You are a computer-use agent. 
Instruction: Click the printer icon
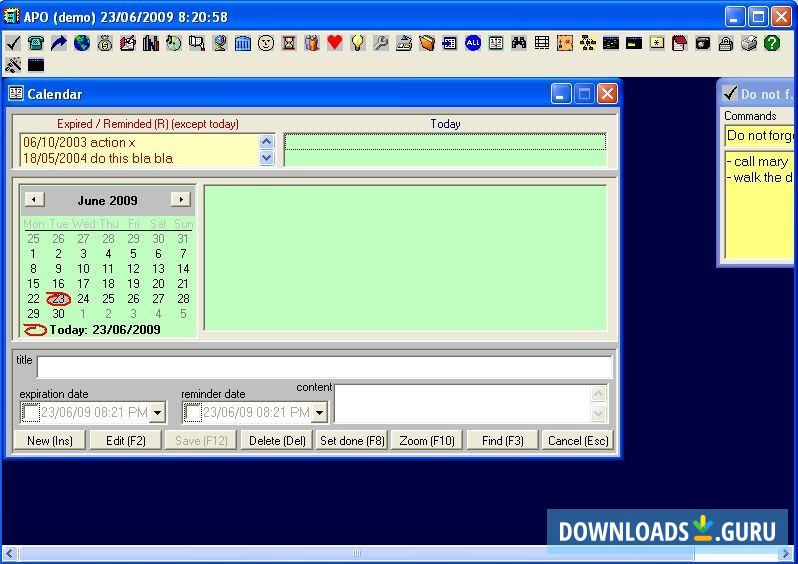click(x=749, y=43)
